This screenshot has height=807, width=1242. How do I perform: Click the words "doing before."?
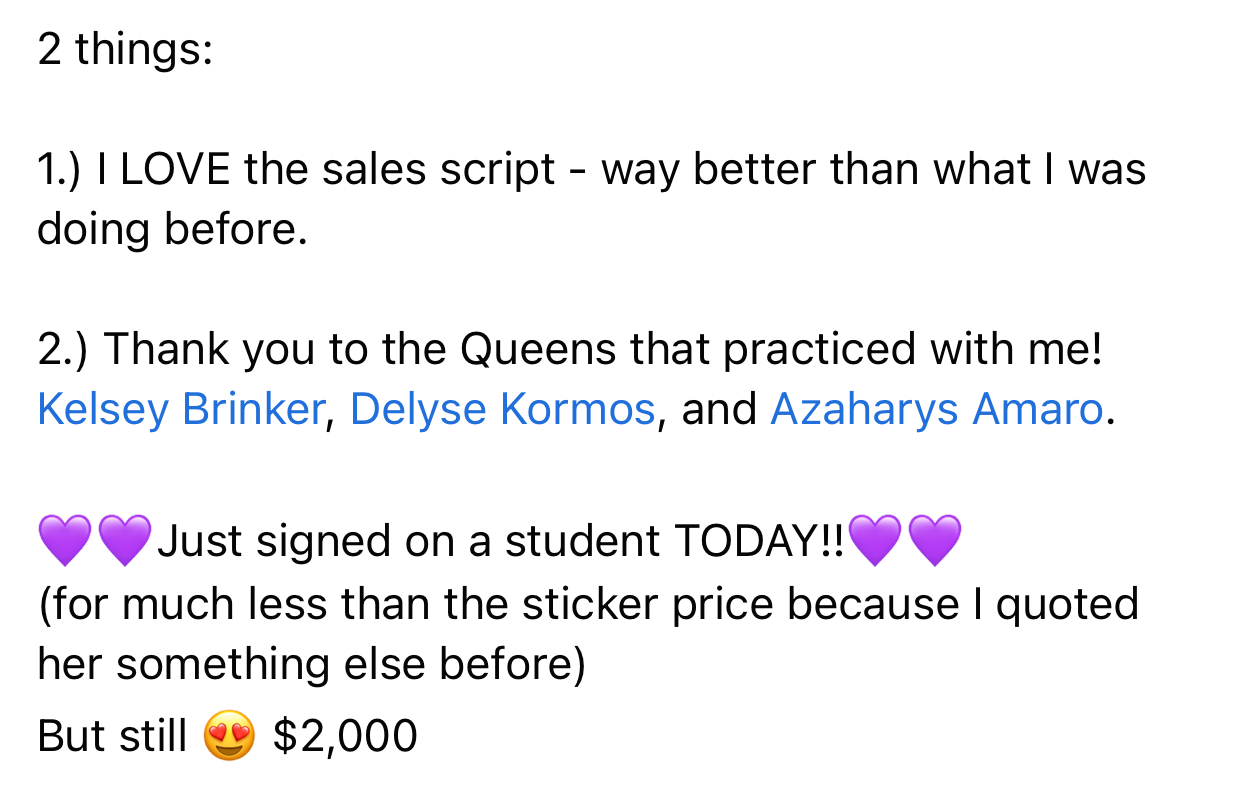[x=171, y=230]
